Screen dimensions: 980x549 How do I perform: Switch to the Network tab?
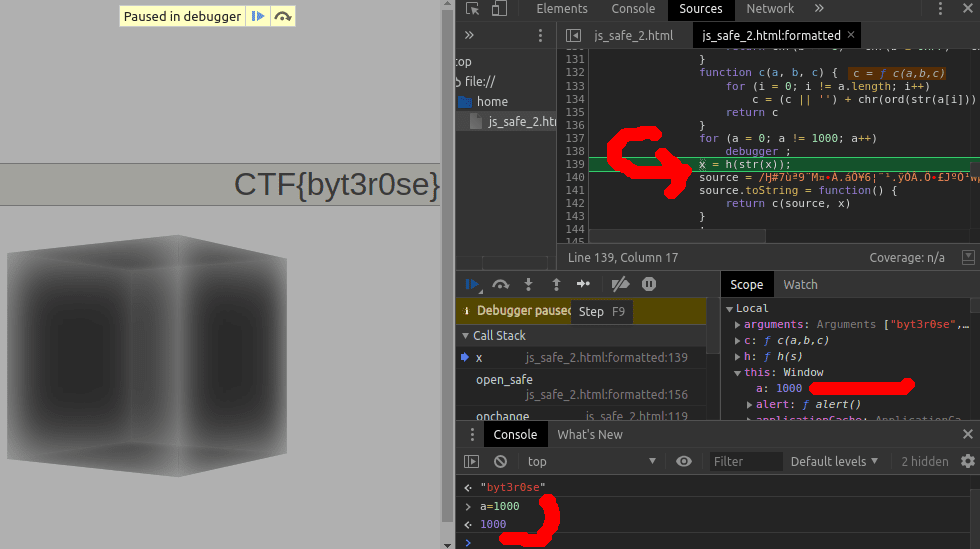pyautogui.click(x=770, y=9)
